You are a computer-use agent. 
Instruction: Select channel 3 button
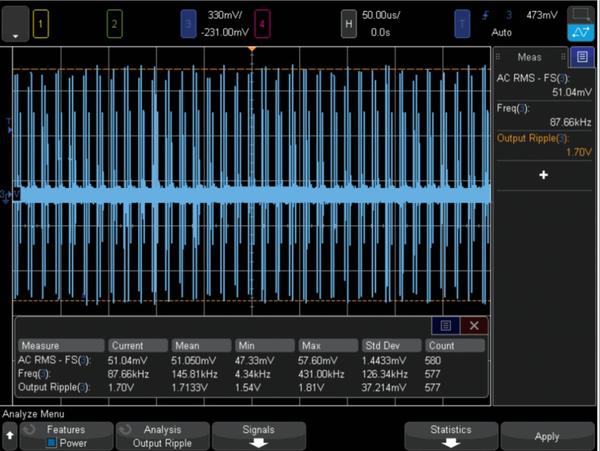[x=188, y=22]
